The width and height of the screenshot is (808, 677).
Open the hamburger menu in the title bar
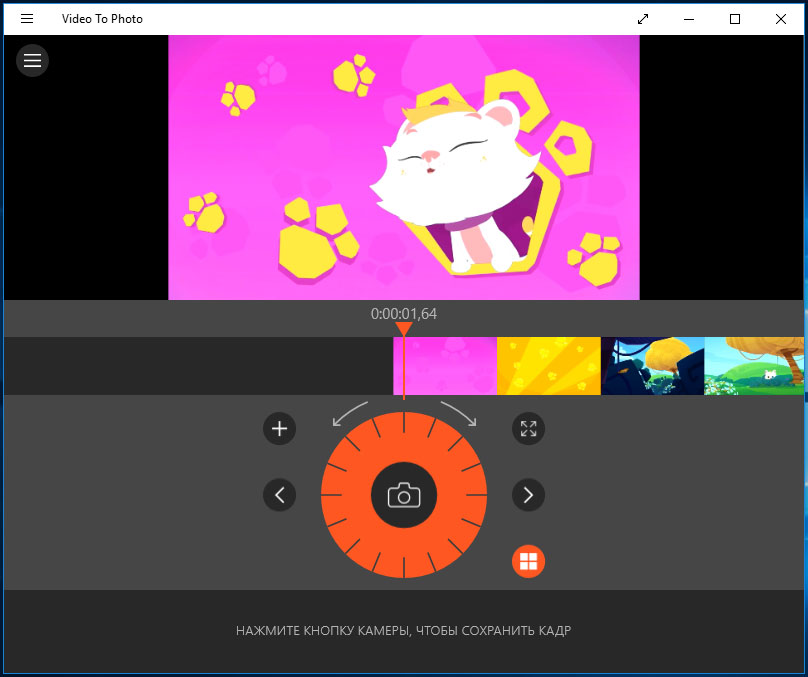[x=27, y=19]
